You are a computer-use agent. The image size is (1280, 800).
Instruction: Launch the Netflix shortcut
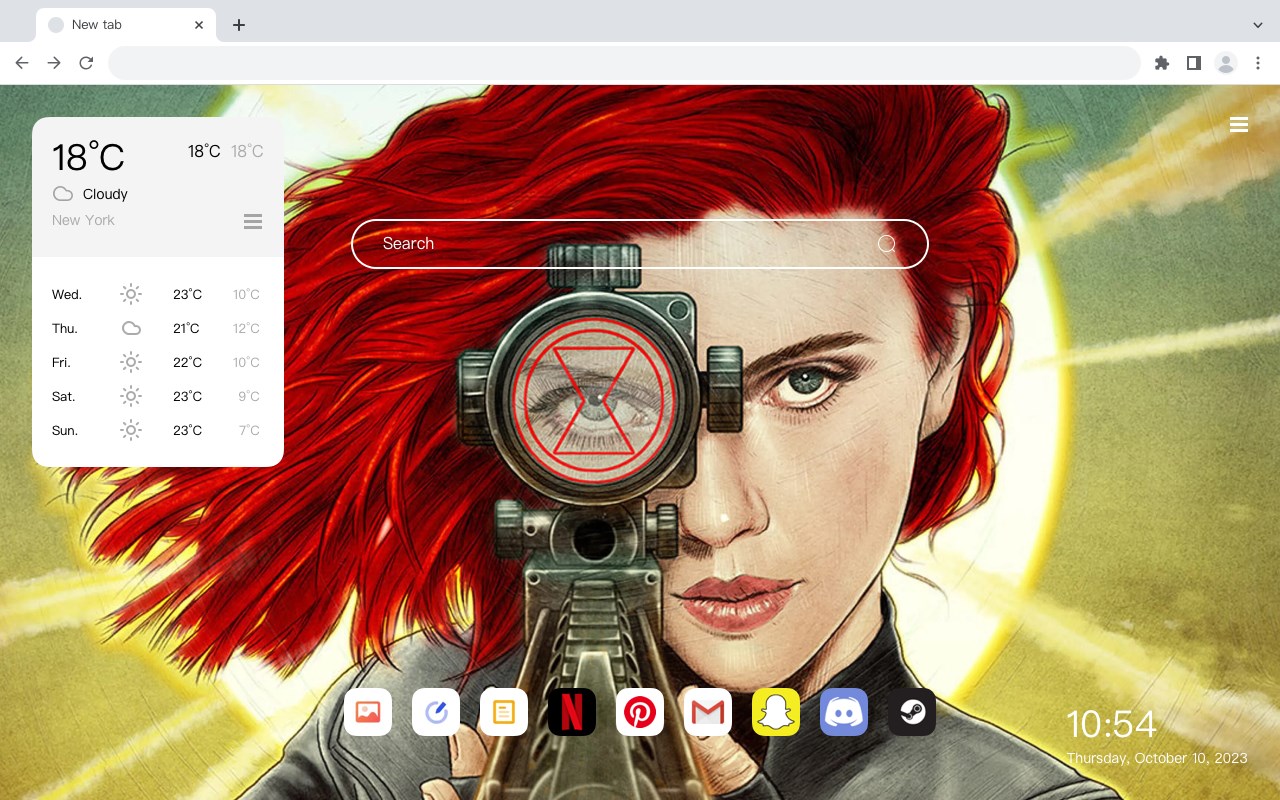(x=572, y=712)
